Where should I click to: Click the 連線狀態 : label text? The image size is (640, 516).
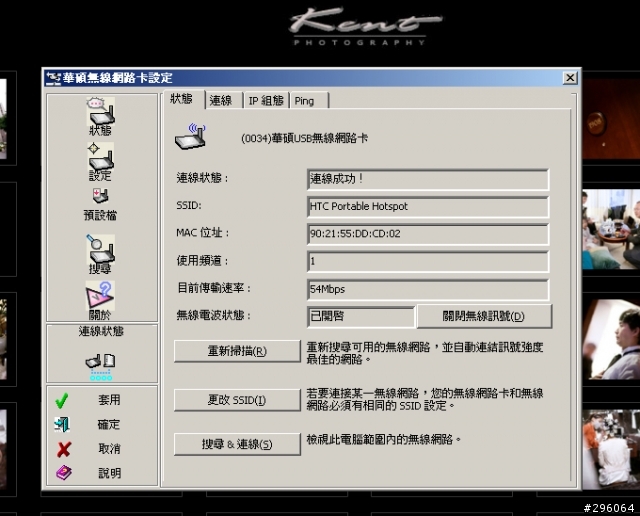pyautogui.click(x=202, y=178)
